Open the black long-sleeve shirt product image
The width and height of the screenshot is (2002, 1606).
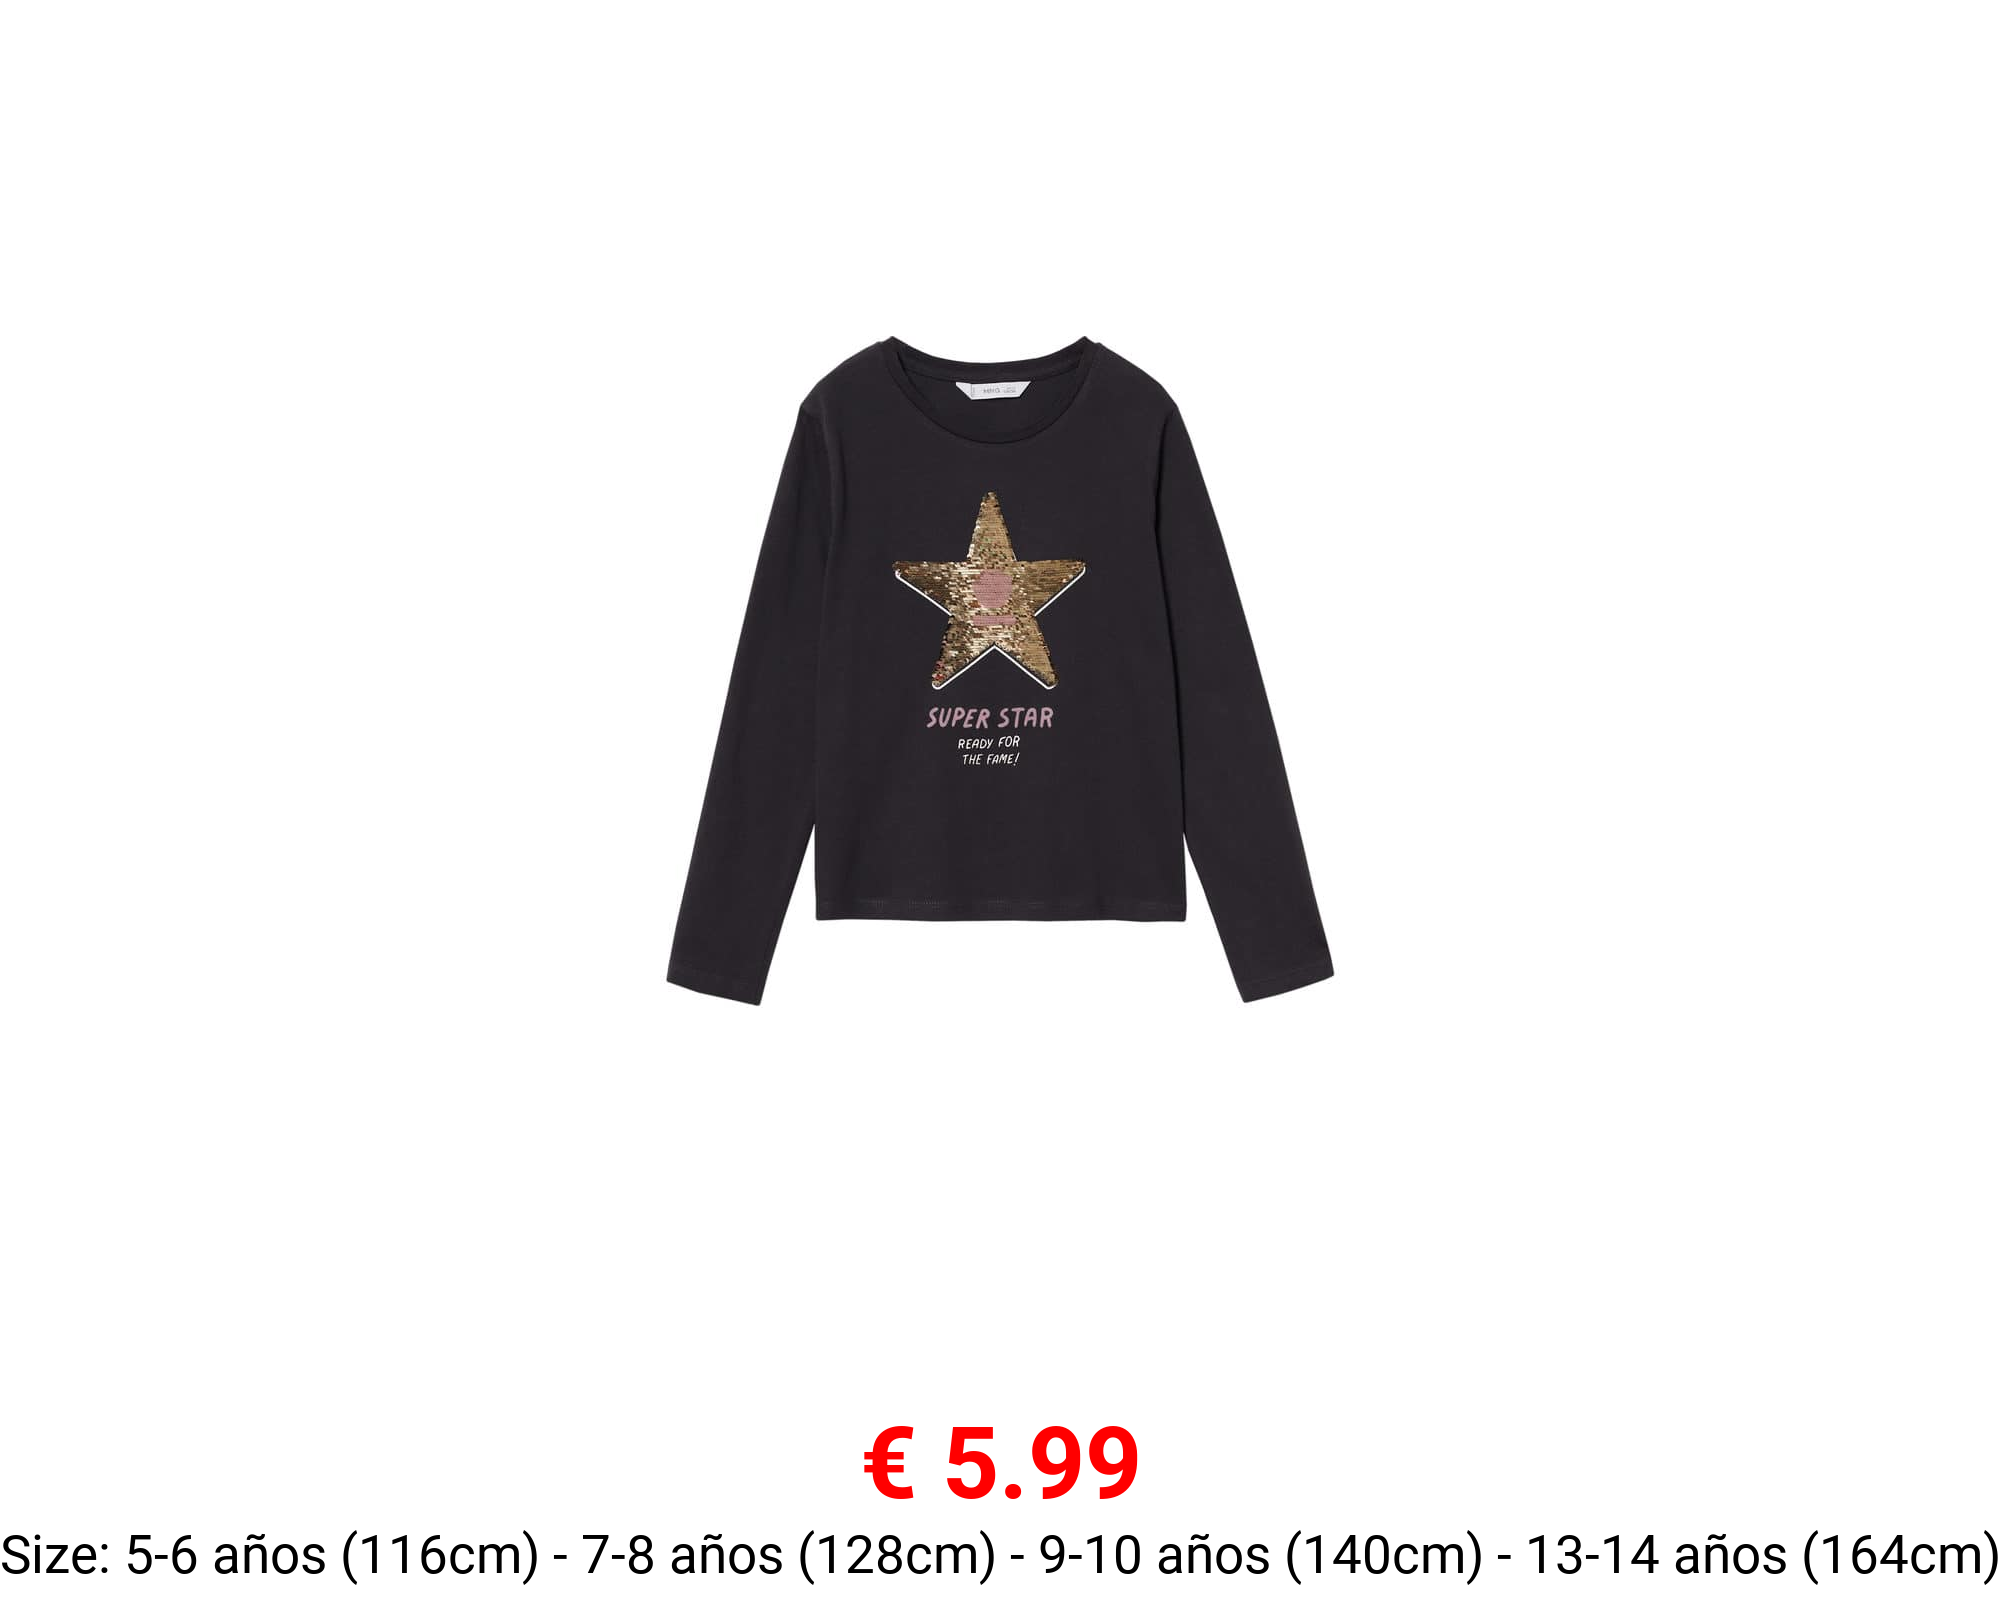click(x=1000, y=670)
